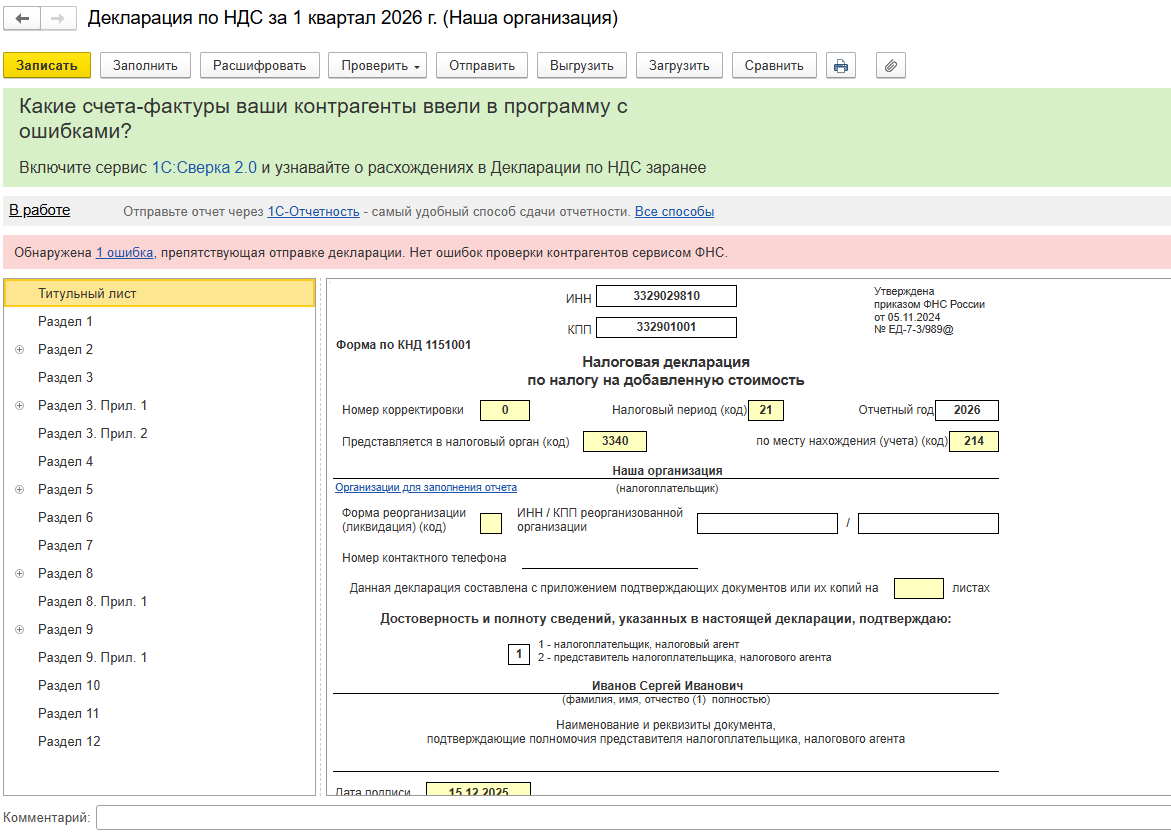1171x836 pixels.
Task: Click the reorganized organization ИНН field
Action: pos(767,523)
